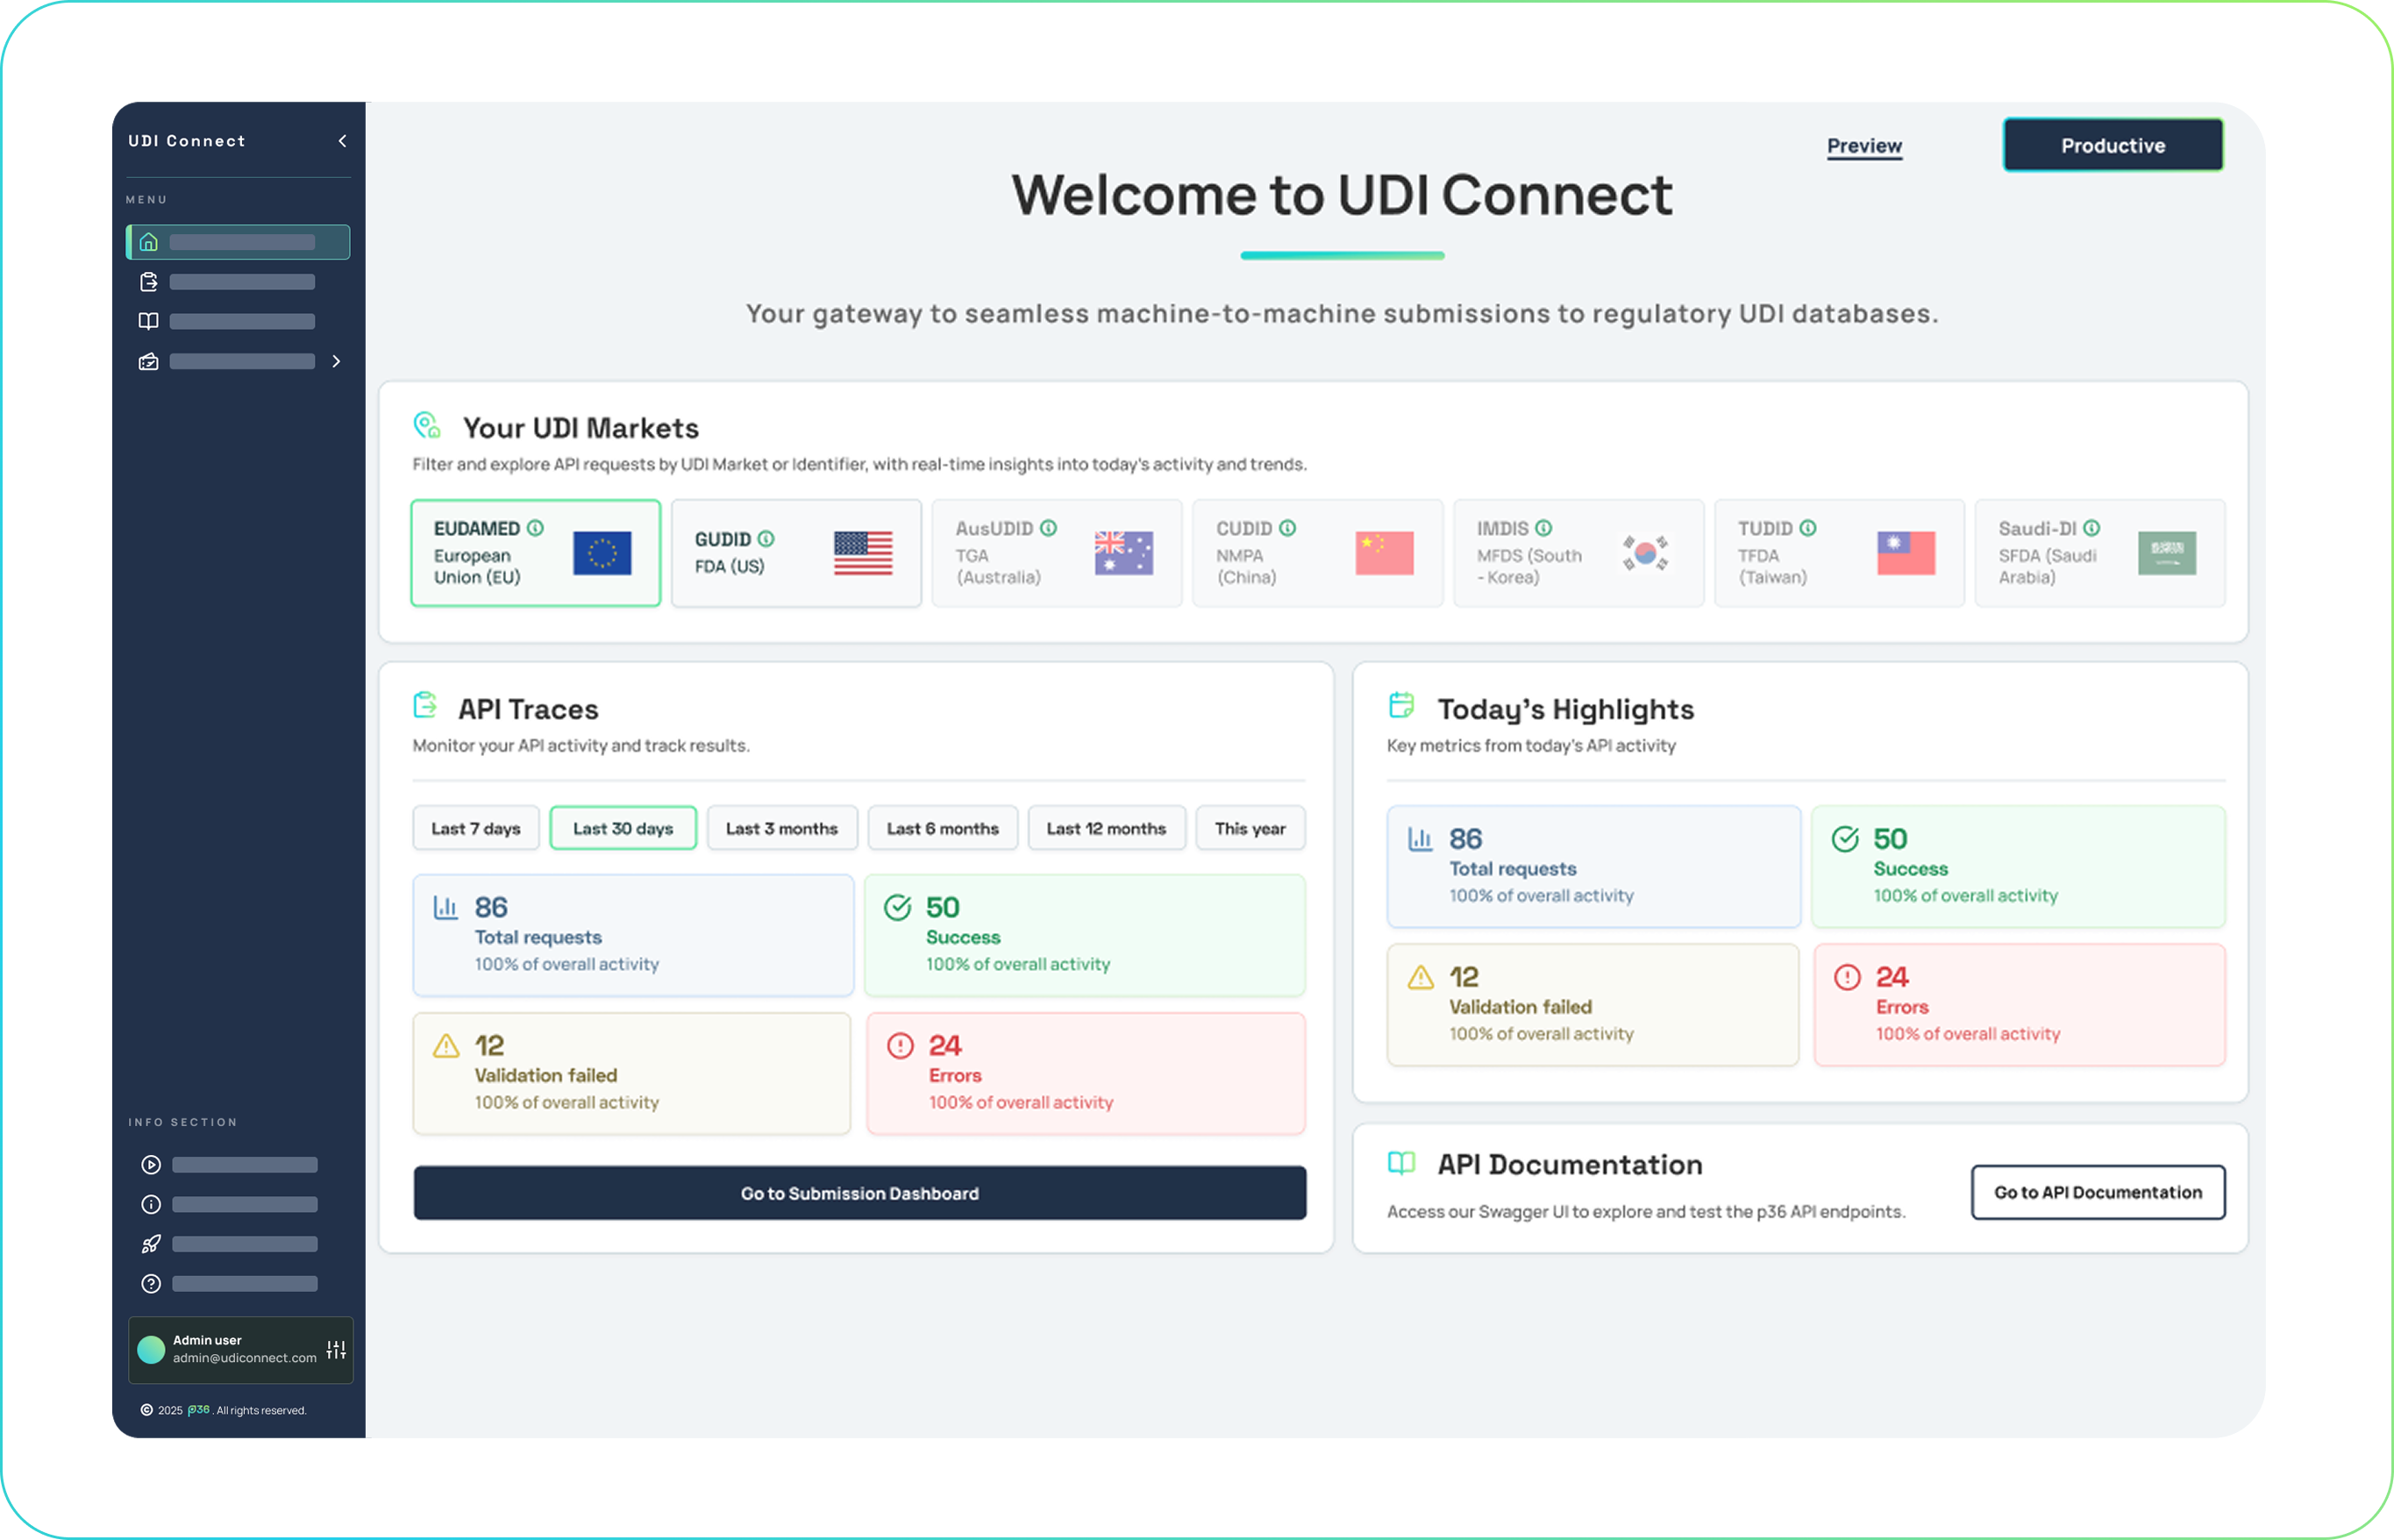Select the TUDID TFDA market card

click(1840, 553)
